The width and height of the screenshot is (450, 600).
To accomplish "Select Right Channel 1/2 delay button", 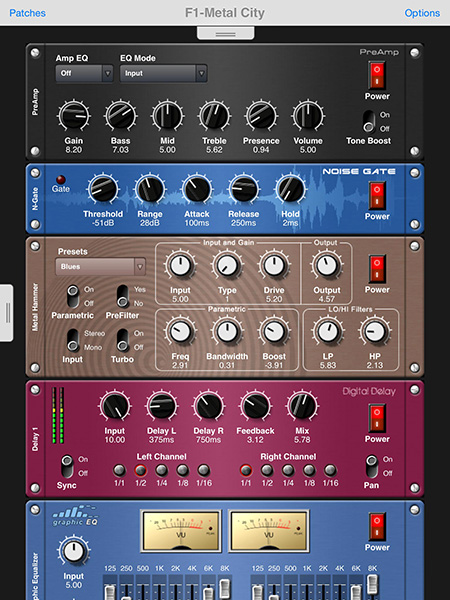I will point(267,470).
